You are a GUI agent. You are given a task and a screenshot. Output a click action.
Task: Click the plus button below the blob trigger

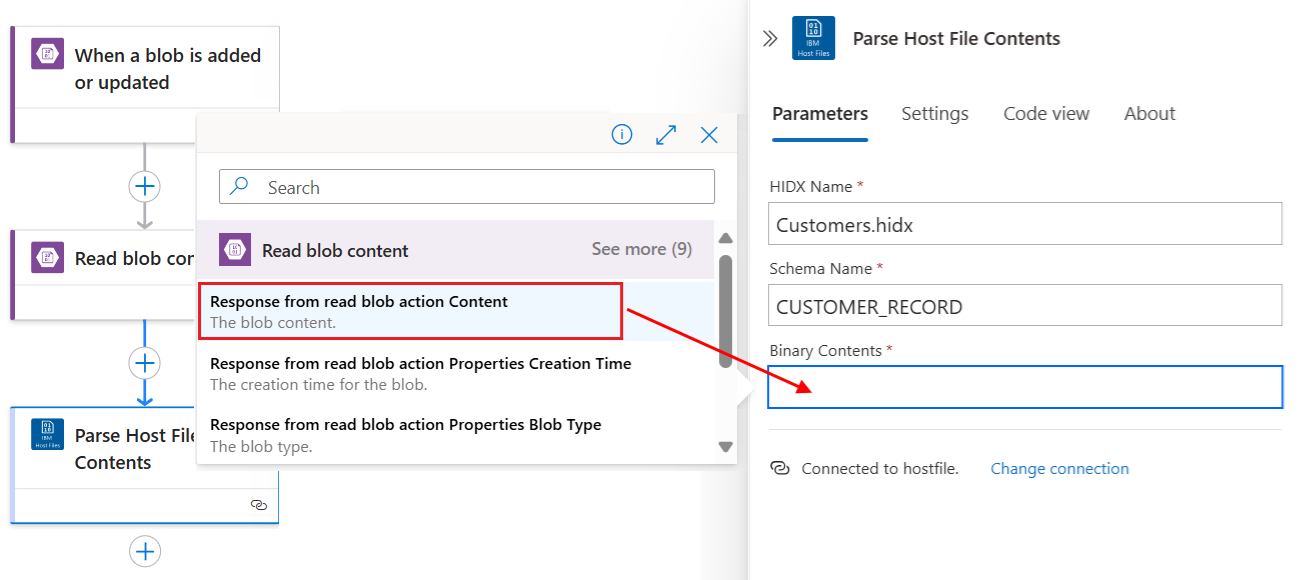[145, 186]
